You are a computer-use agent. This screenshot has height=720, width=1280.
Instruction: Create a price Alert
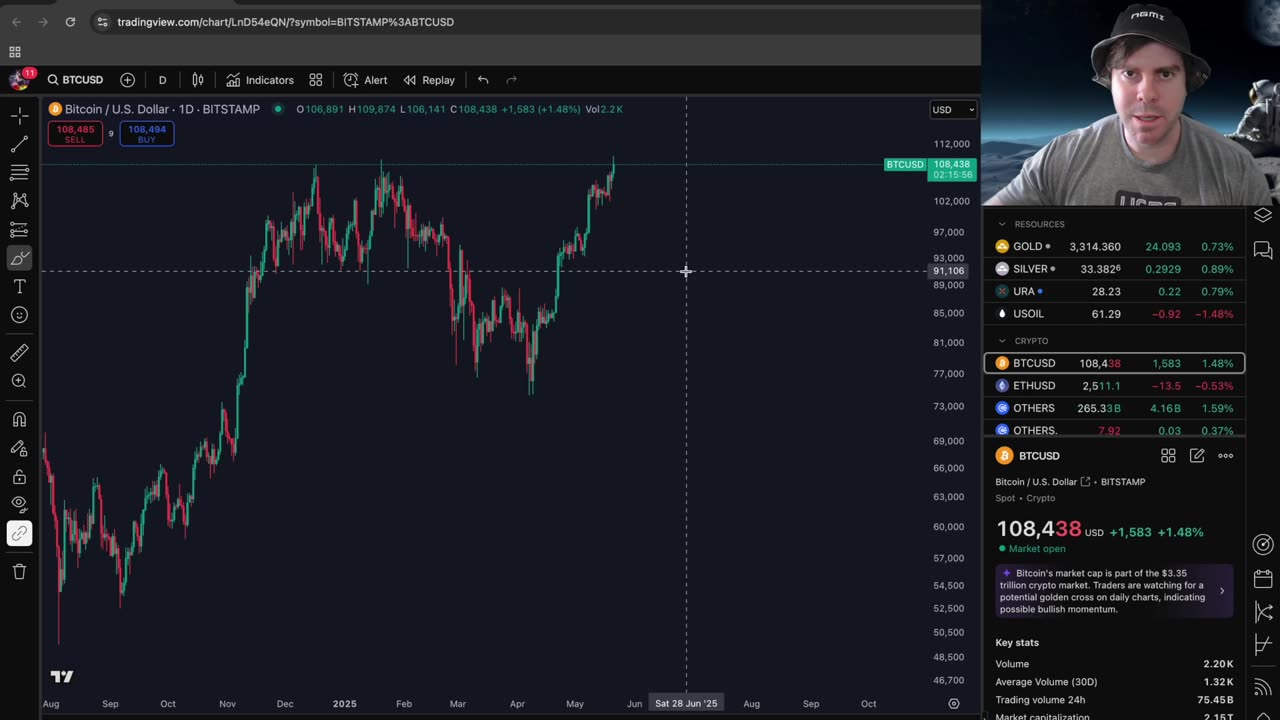point(365,80)
